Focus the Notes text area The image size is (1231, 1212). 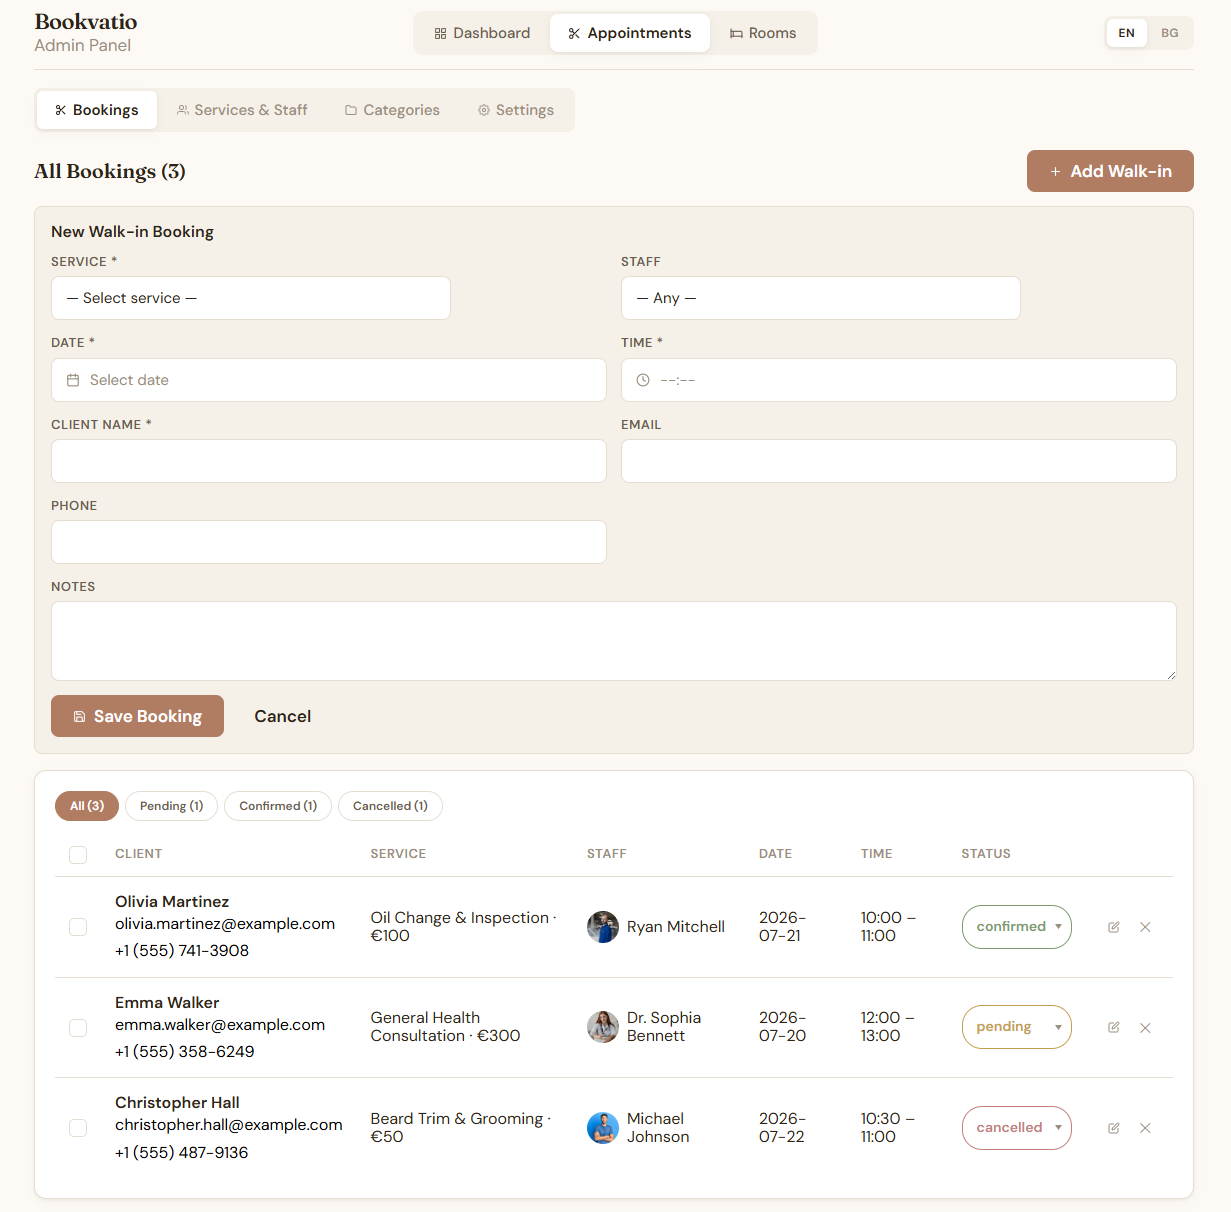click(x=614, y=641)
